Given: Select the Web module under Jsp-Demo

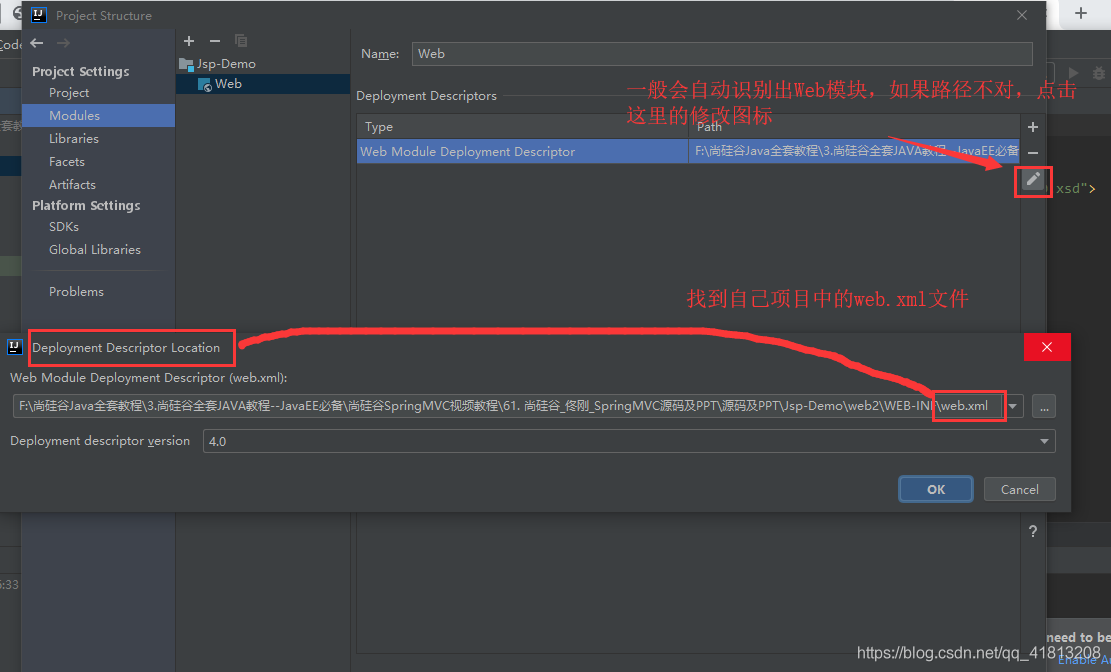Looking at the screenshot, I should (x=229, y=83).
